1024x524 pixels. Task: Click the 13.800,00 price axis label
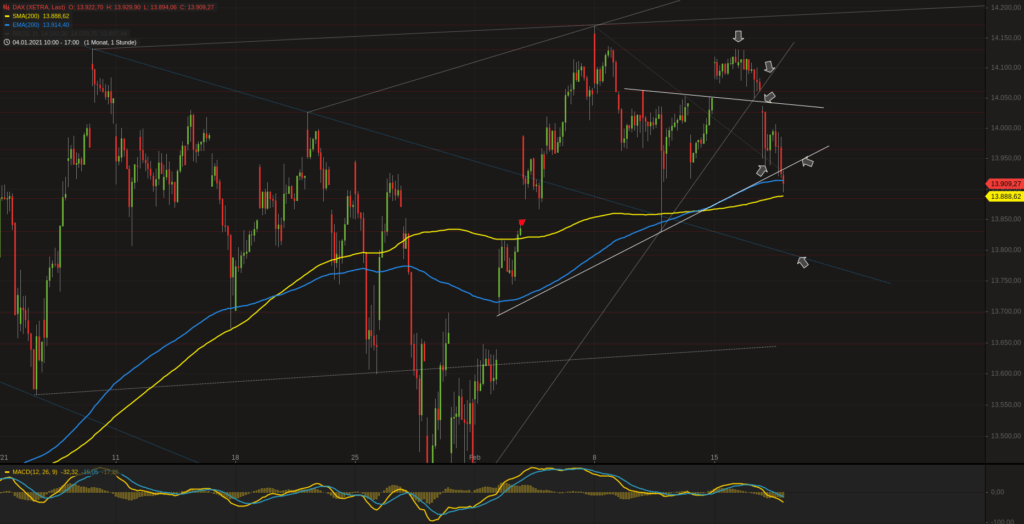pos(1004,250)
